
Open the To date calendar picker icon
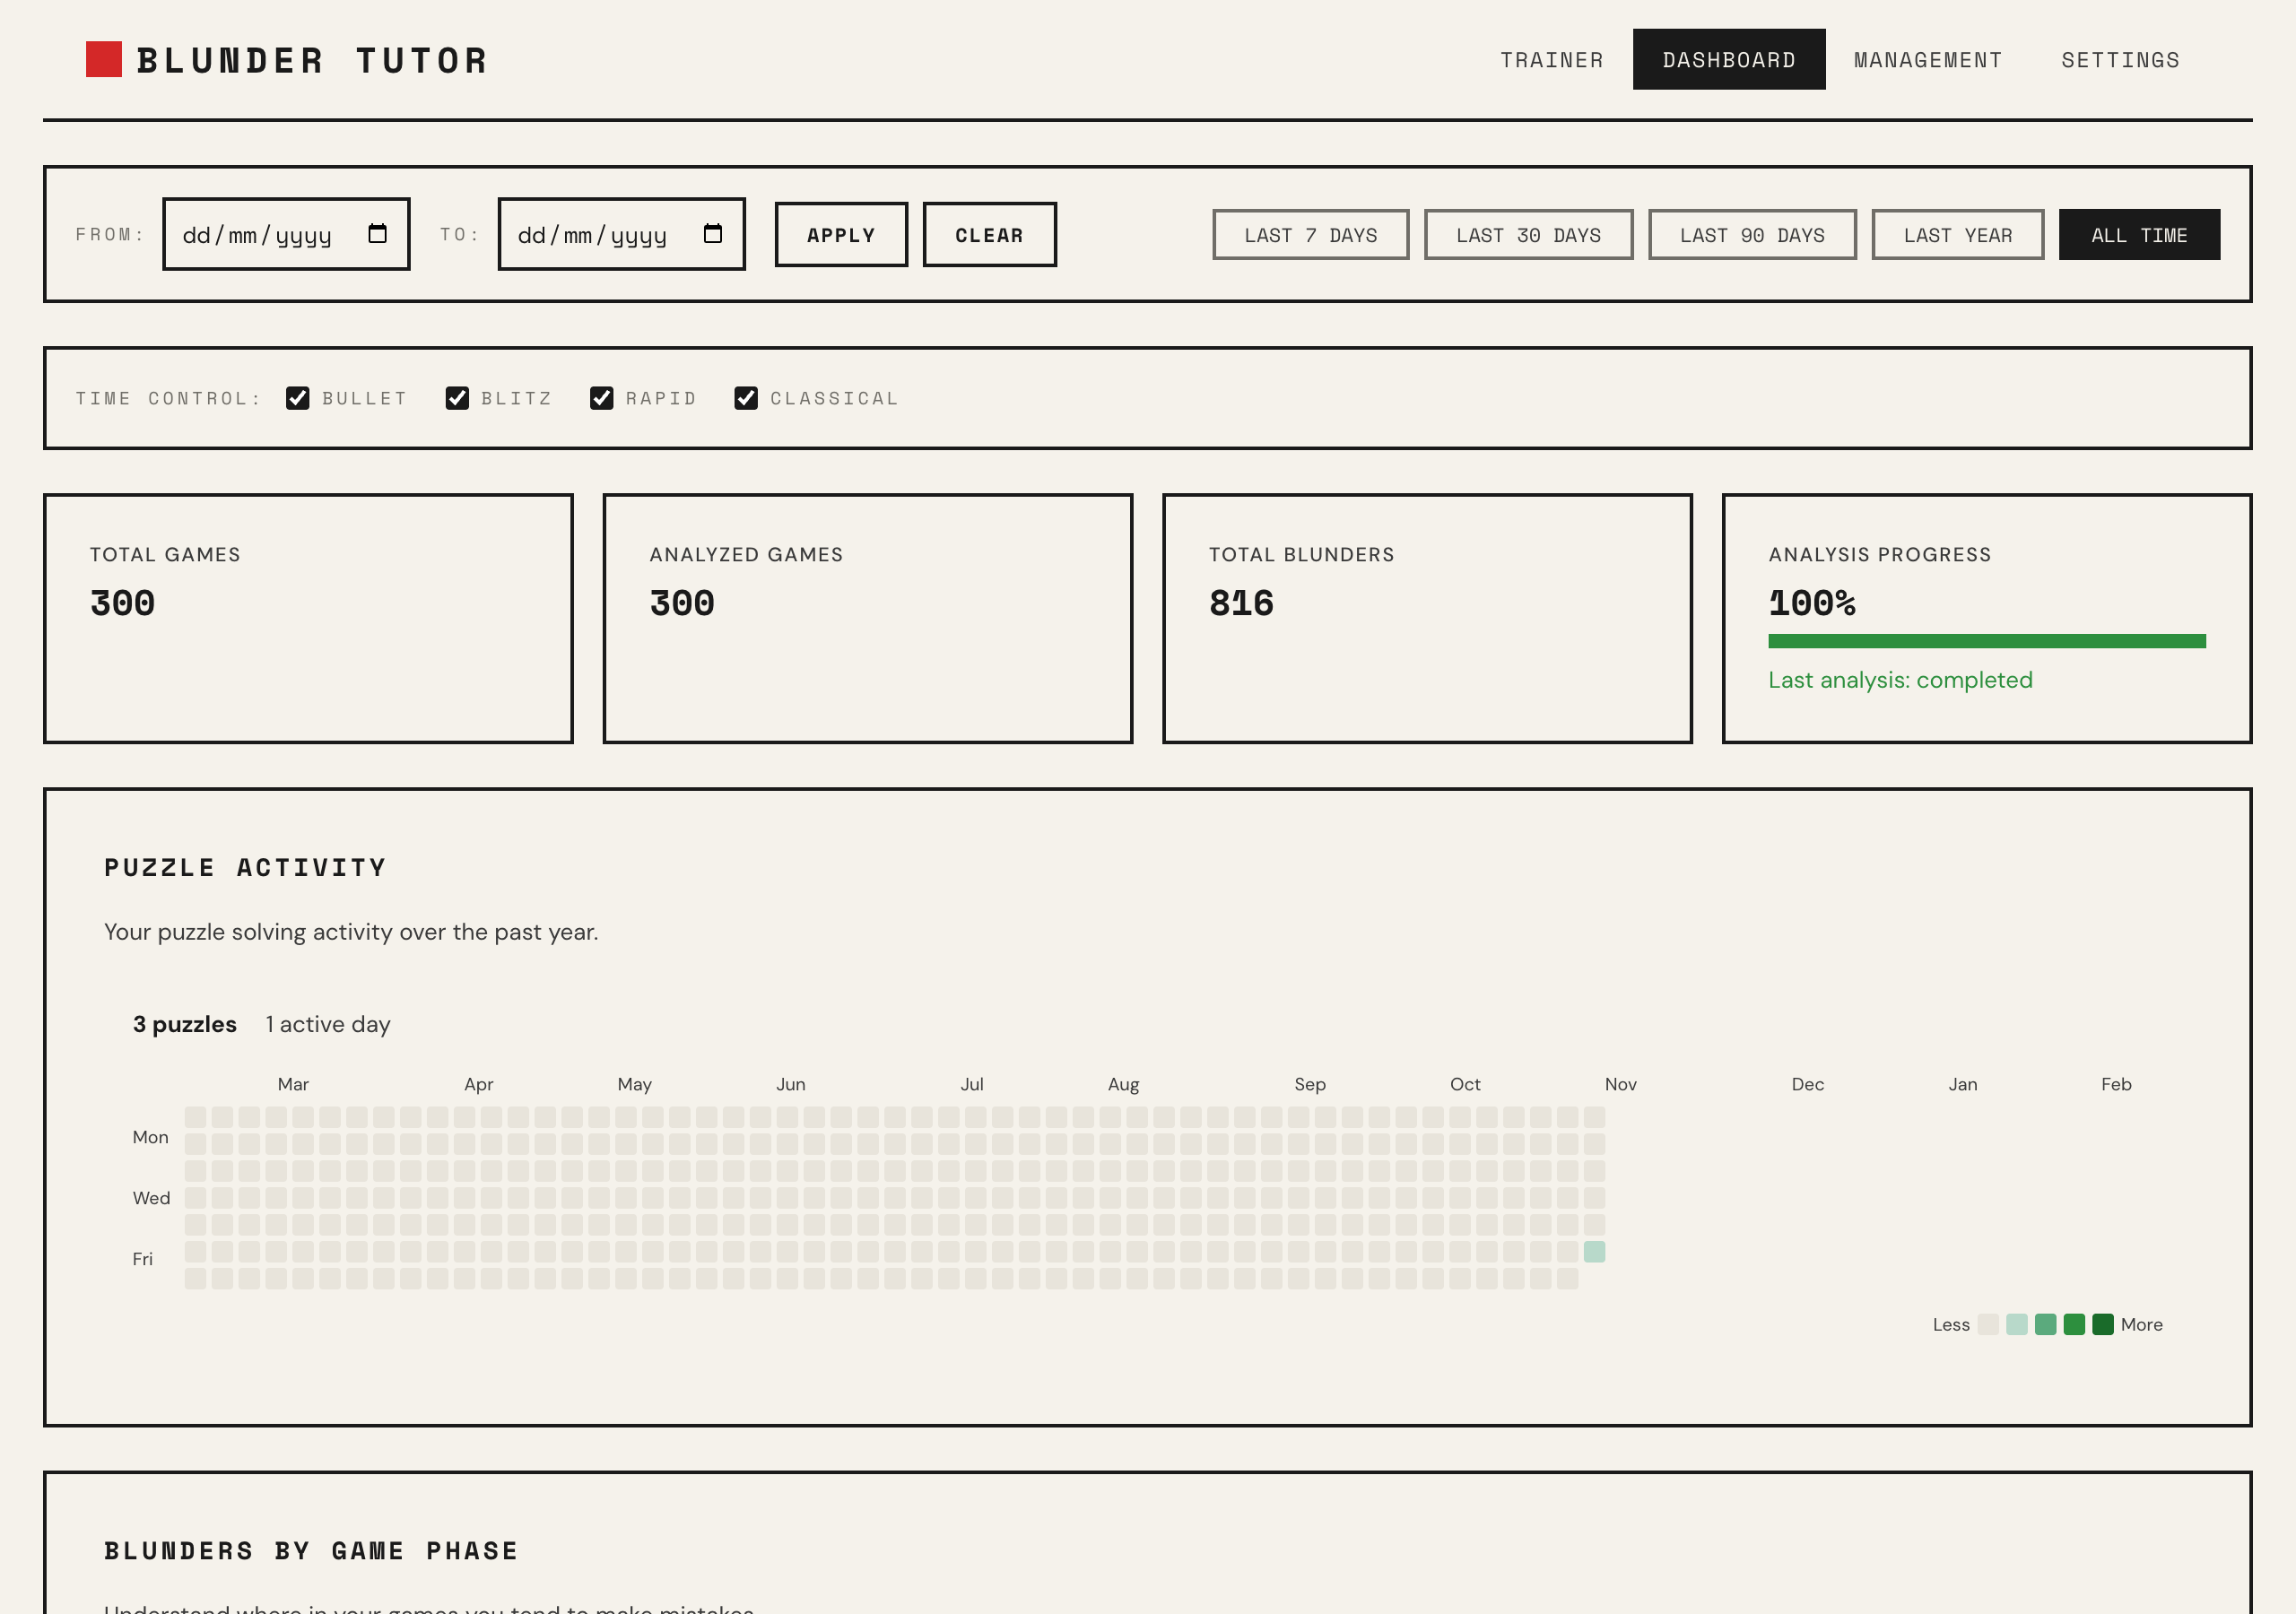[712, 233]
